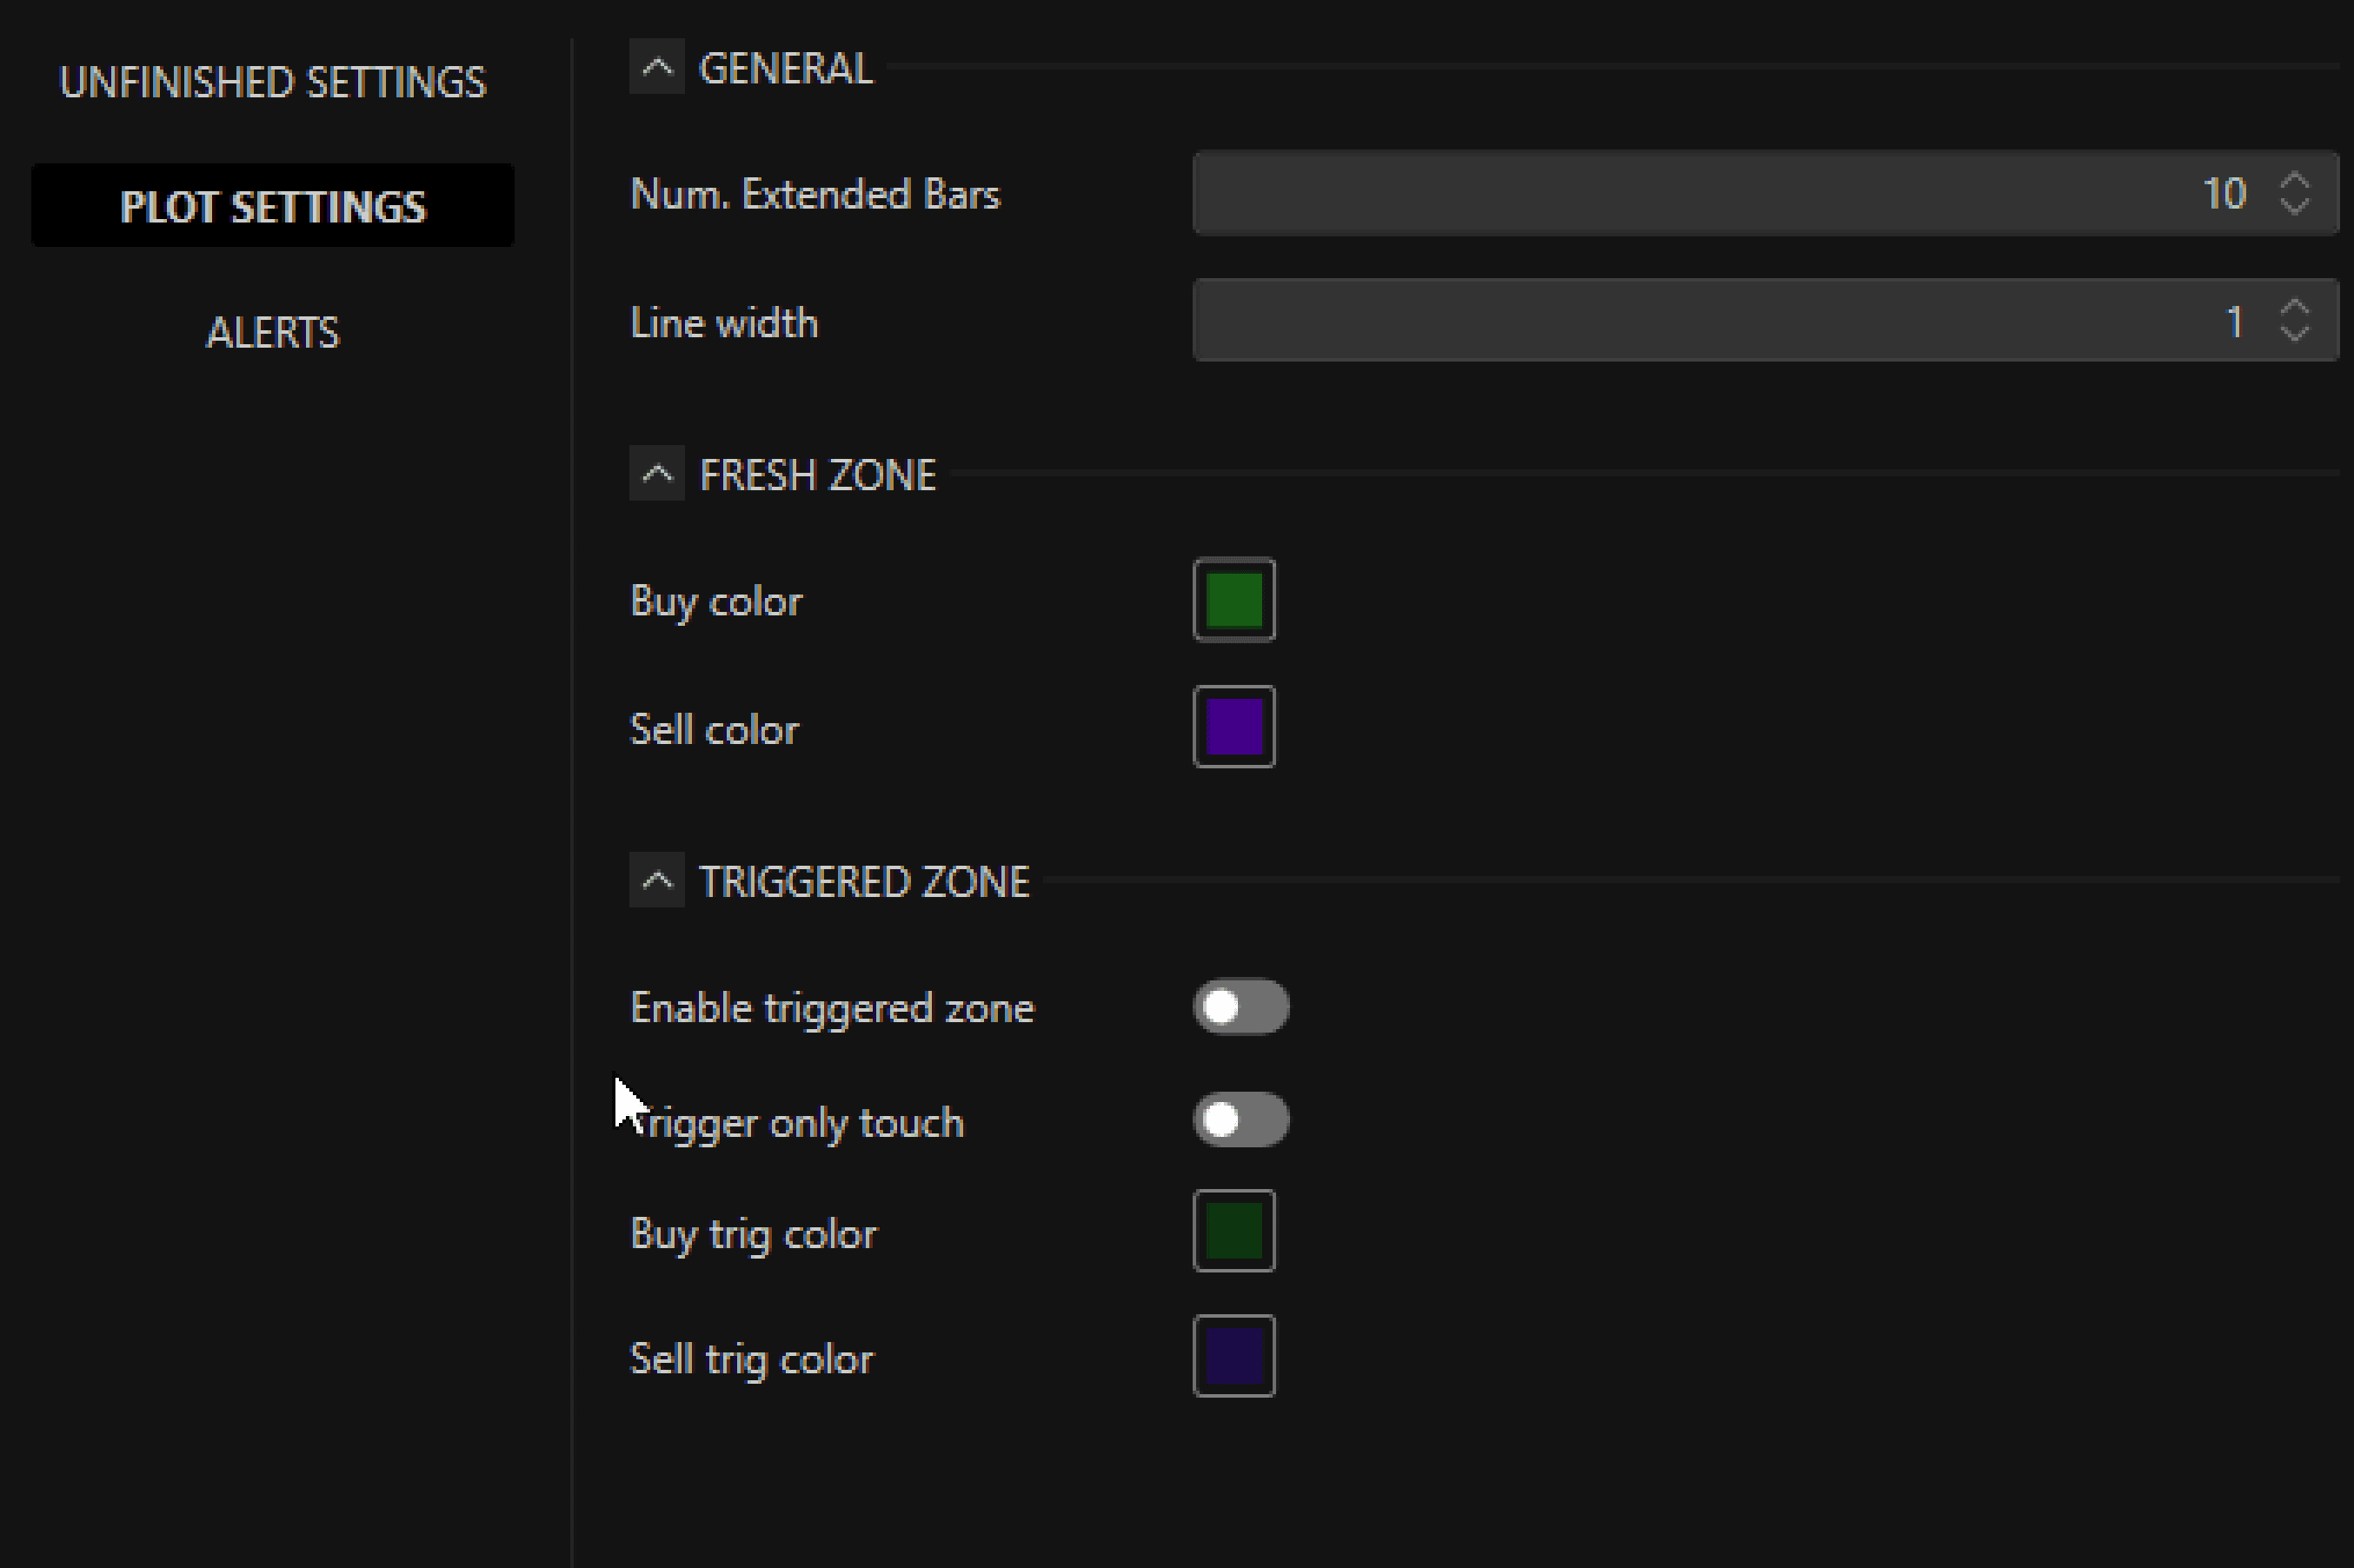Open the Buy color green swatch
This screenshot has width=2354, height=1568.
[x=1234, y=600]
